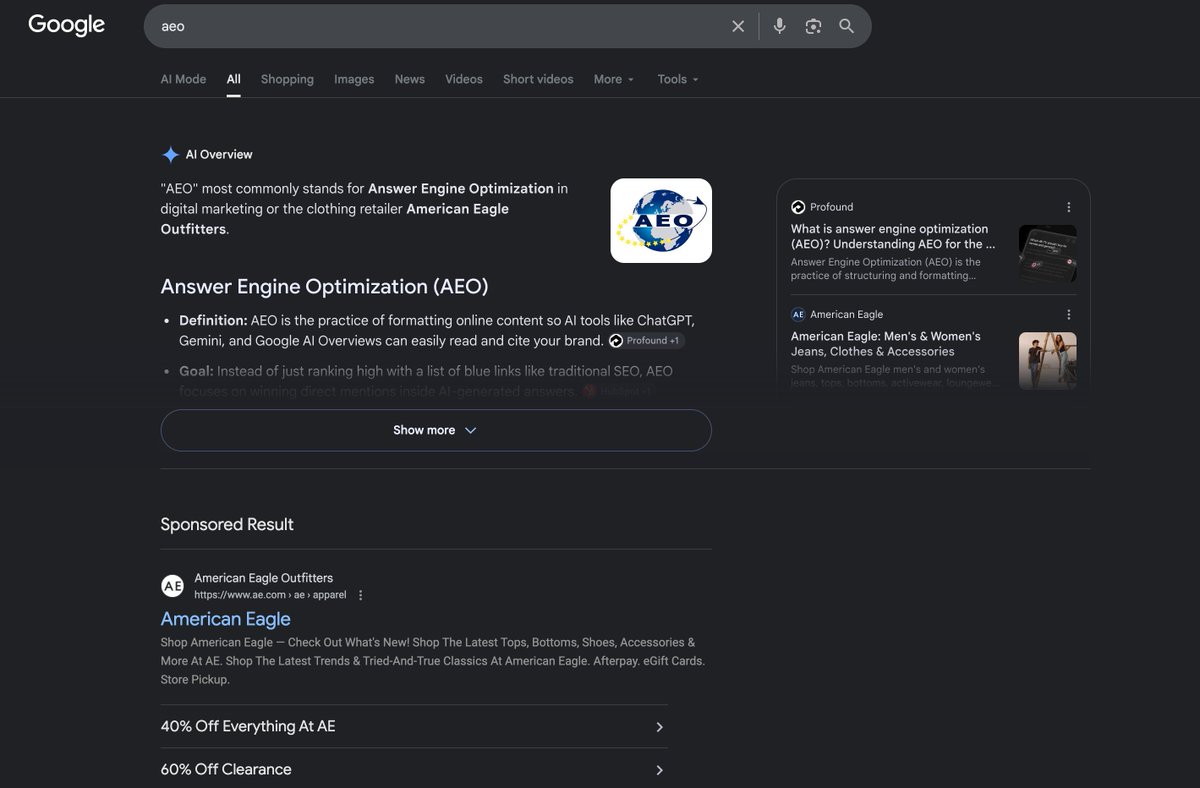Click the AI Overview sparkle icon
Image resolution: width=1200 pixels, height=788 pixels.
[171, 155]
